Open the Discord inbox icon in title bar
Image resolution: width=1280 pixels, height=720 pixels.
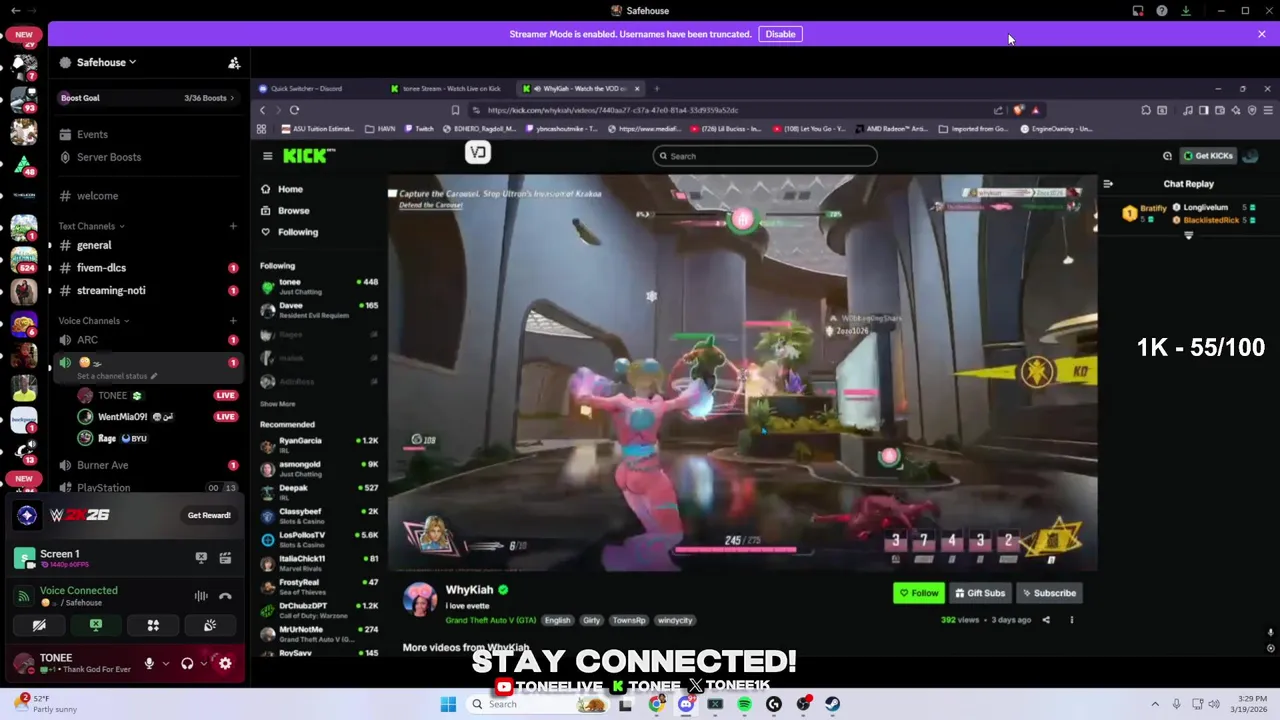coord(1138,11)
